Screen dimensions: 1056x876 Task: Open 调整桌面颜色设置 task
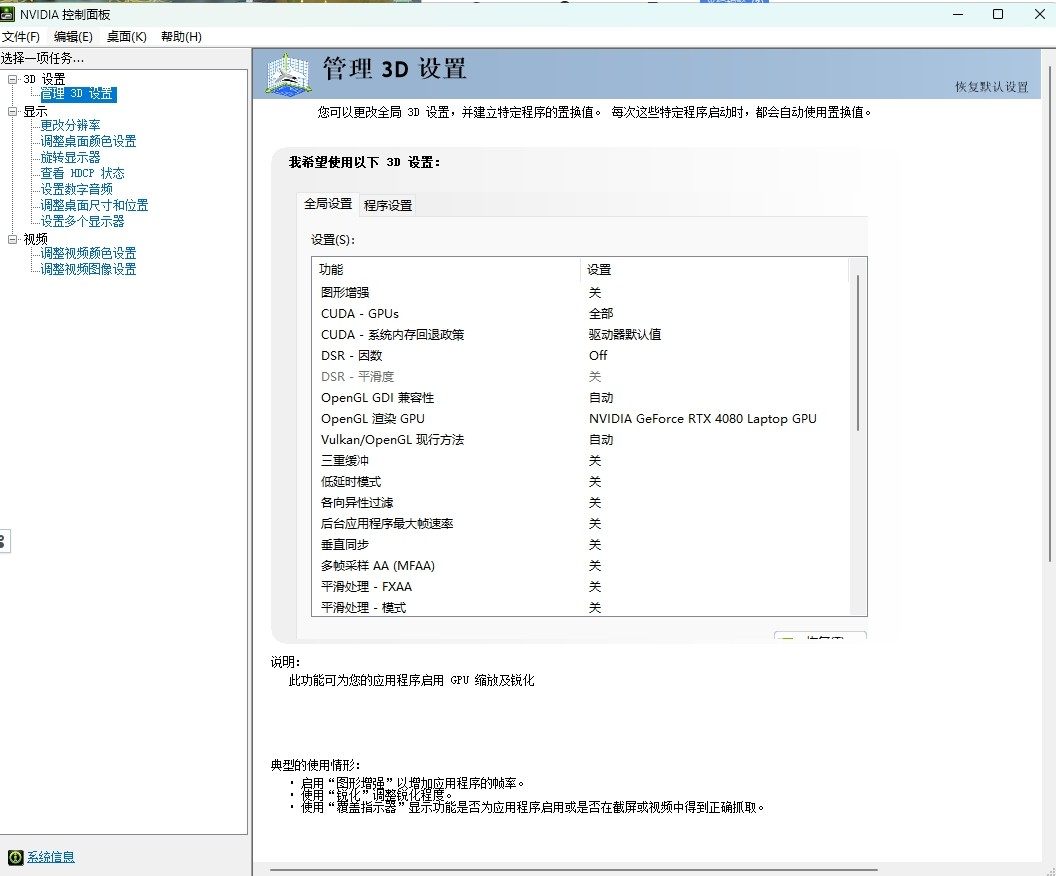[x=88, y=141]
